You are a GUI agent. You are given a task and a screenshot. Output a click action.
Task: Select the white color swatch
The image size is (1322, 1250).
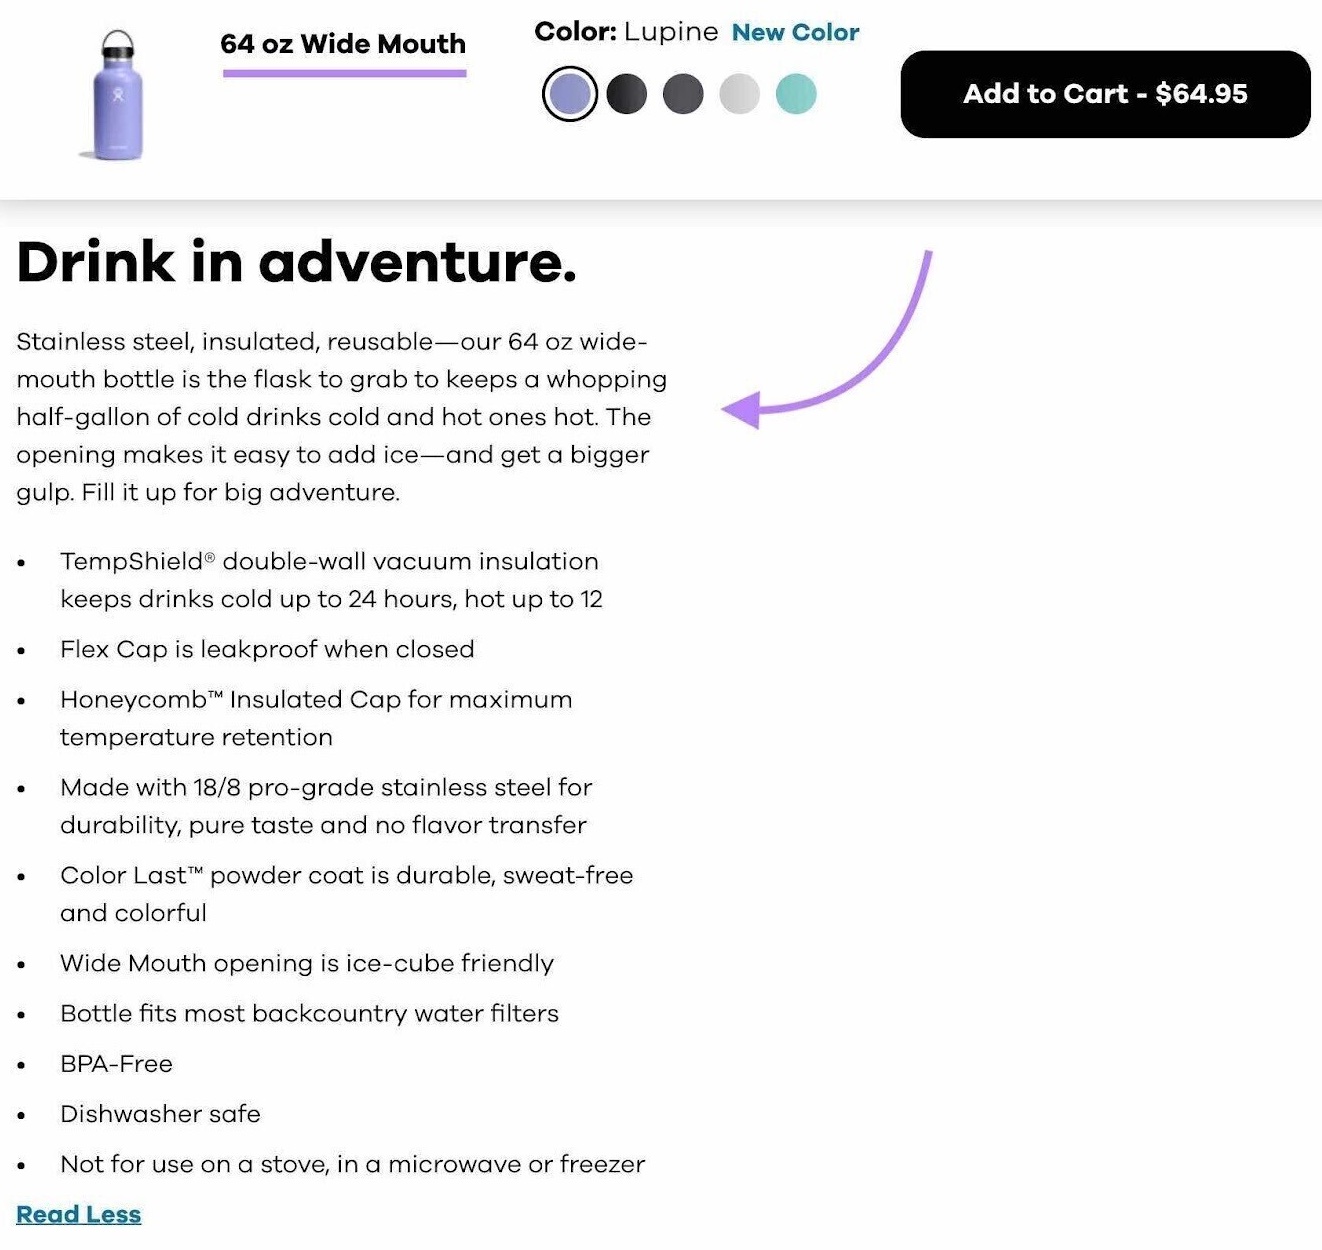tap(739, 94)
